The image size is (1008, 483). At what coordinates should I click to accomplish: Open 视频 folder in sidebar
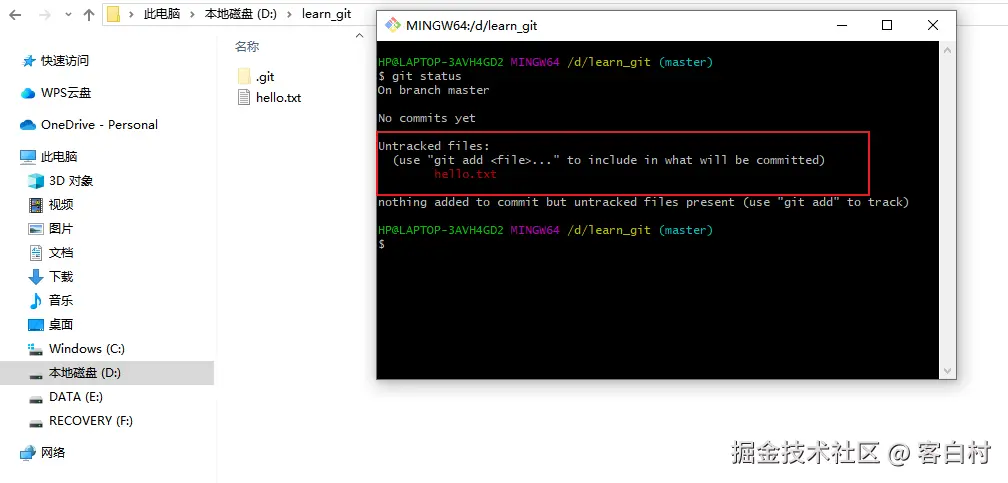coord(61,205)
